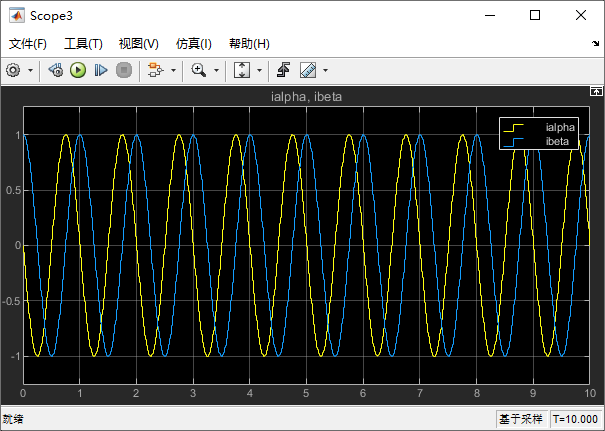The image size is (605, 431).
Task: Run the simulation with the play button
Action: pos(78,70)
